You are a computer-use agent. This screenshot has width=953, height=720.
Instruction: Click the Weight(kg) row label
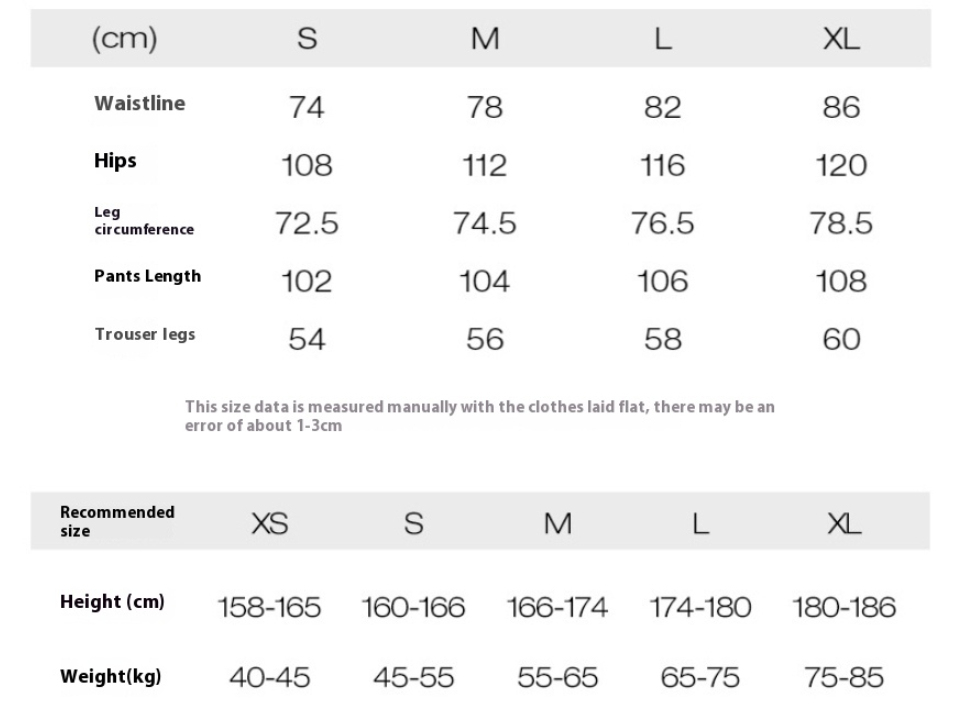[111, 676]
